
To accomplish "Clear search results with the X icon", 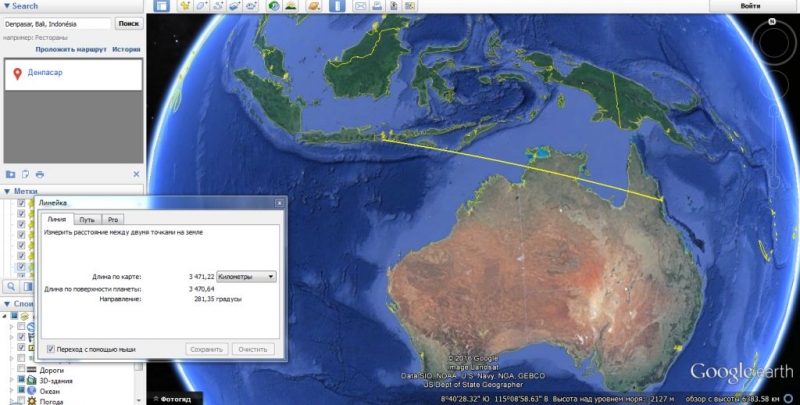I will pyautogui.click(x=136, y=174).
